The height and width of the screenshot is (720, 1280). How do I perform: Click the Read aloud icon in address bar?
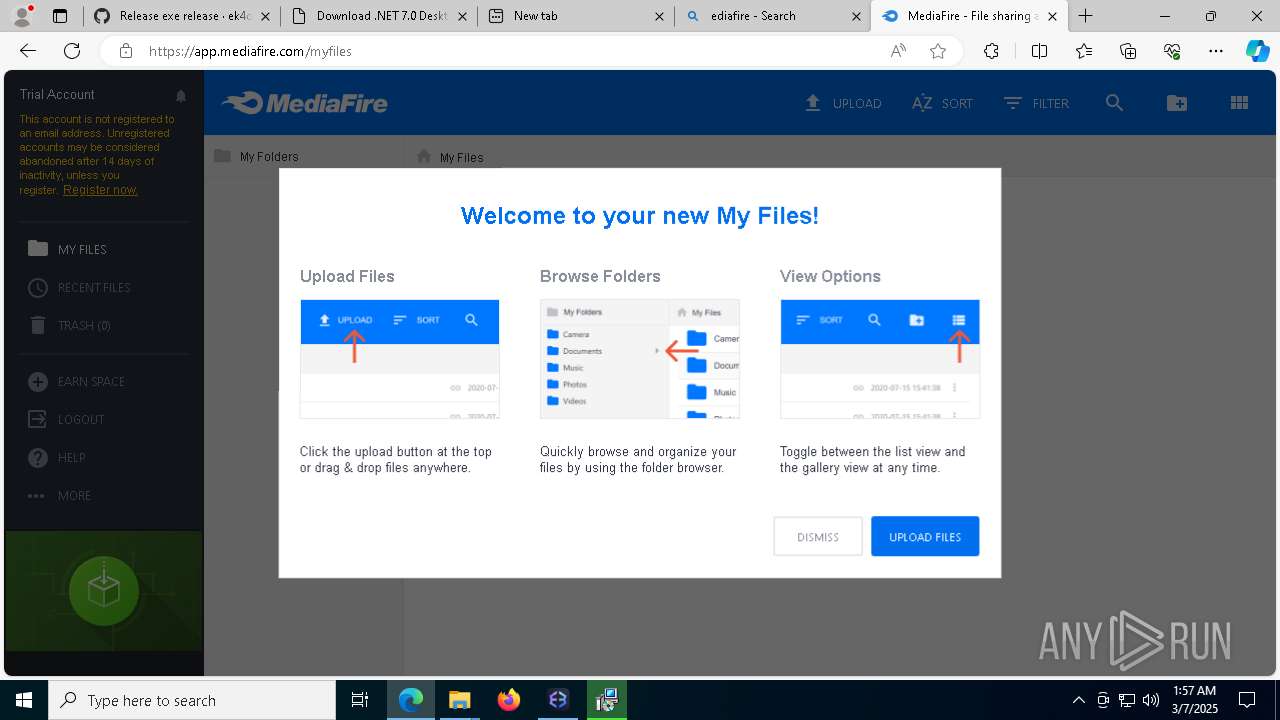point(898,51)
